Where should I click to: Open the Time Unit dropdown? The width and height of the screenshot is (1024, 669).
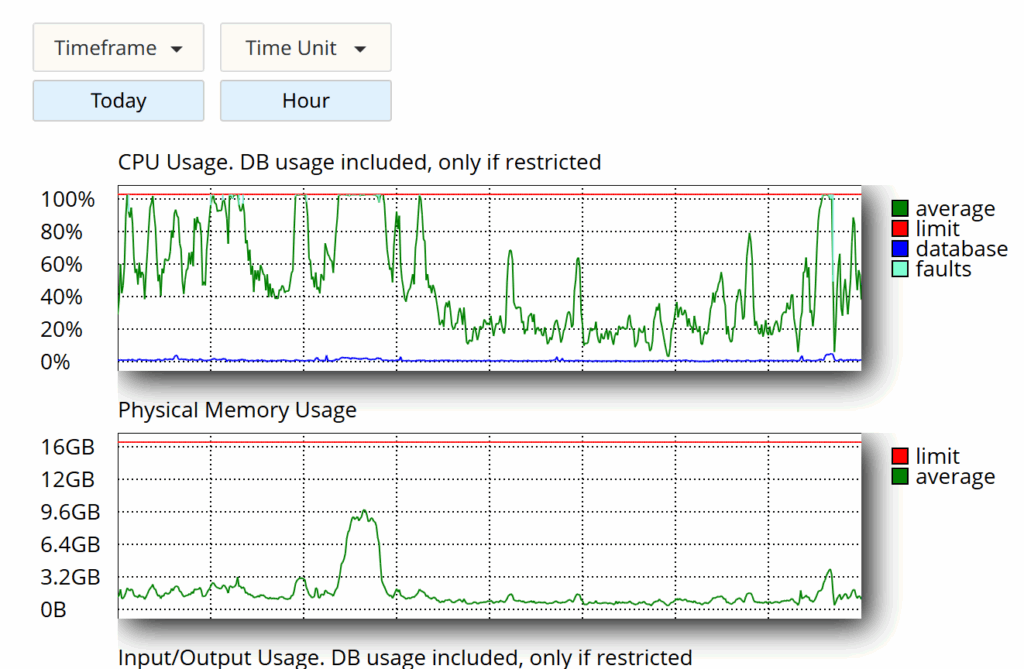[305, 47]
